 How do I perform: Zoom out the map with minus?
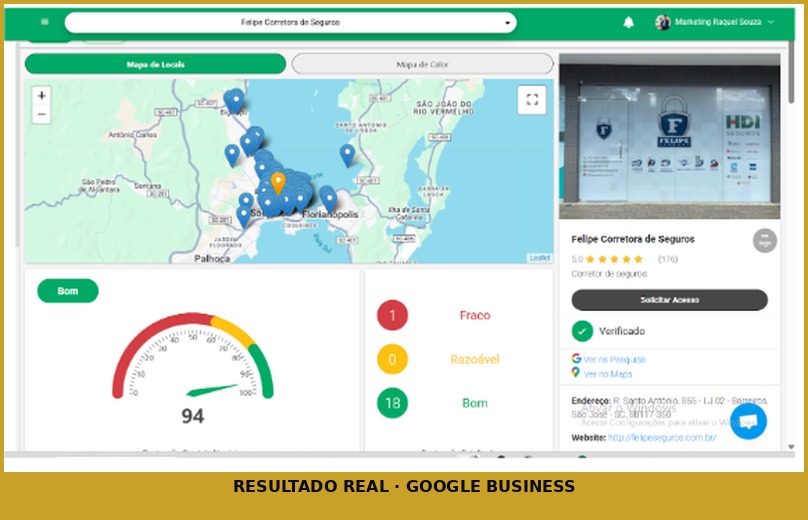click(x=42, y=114)
